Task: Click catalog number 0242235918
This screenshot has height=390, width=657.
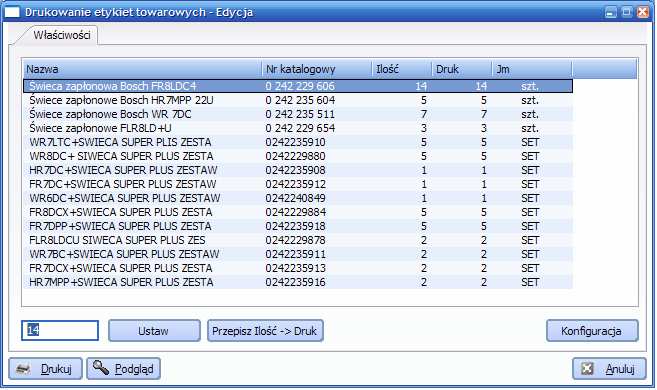Action: (295, 226)
